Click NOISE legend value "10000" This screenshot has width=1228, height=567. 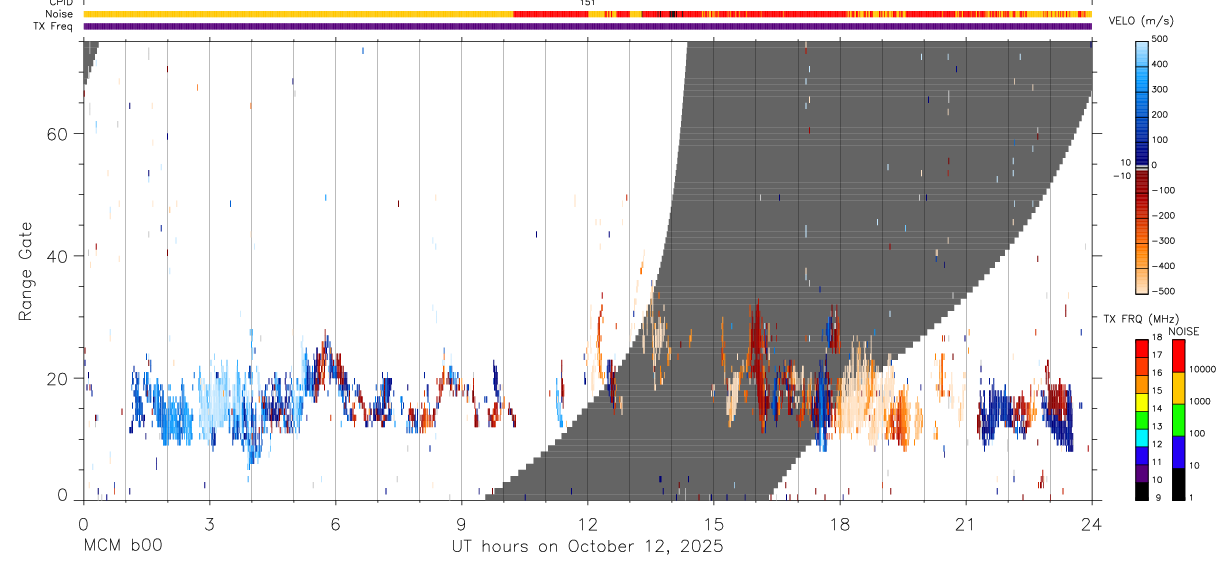click(x=1201, y=369)
